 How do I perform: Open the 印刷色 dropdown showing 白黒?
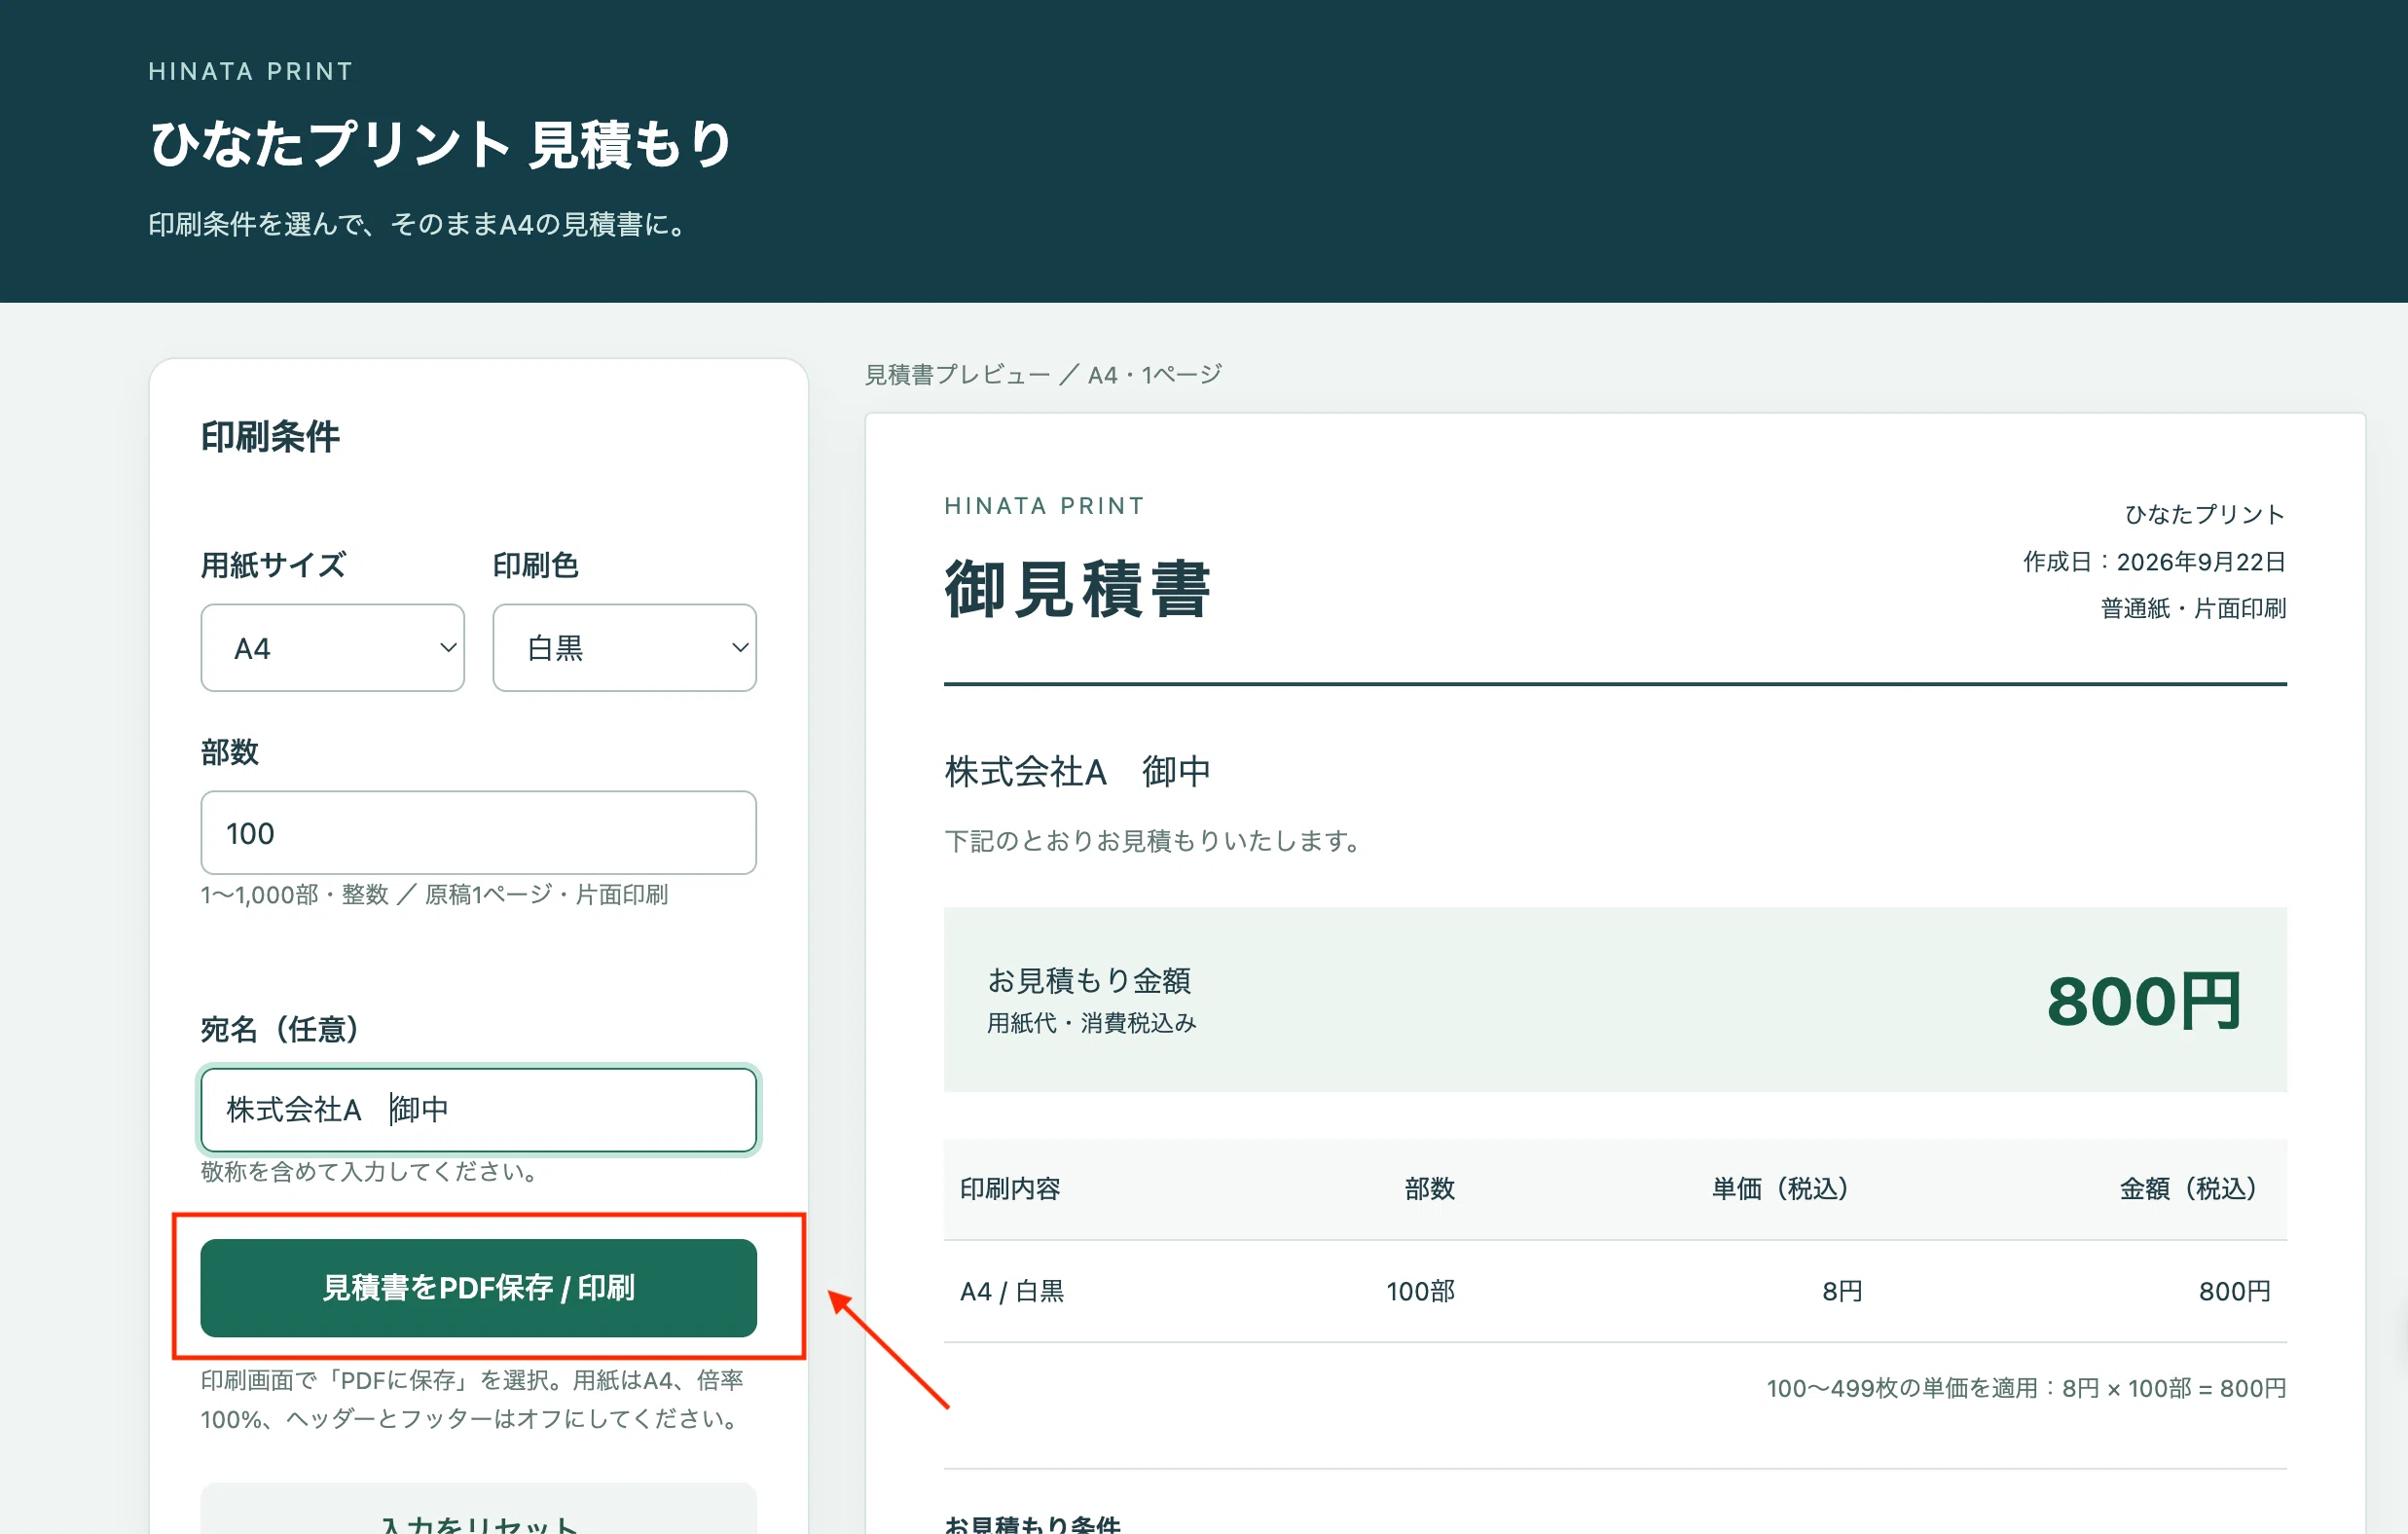pos(624,648)
